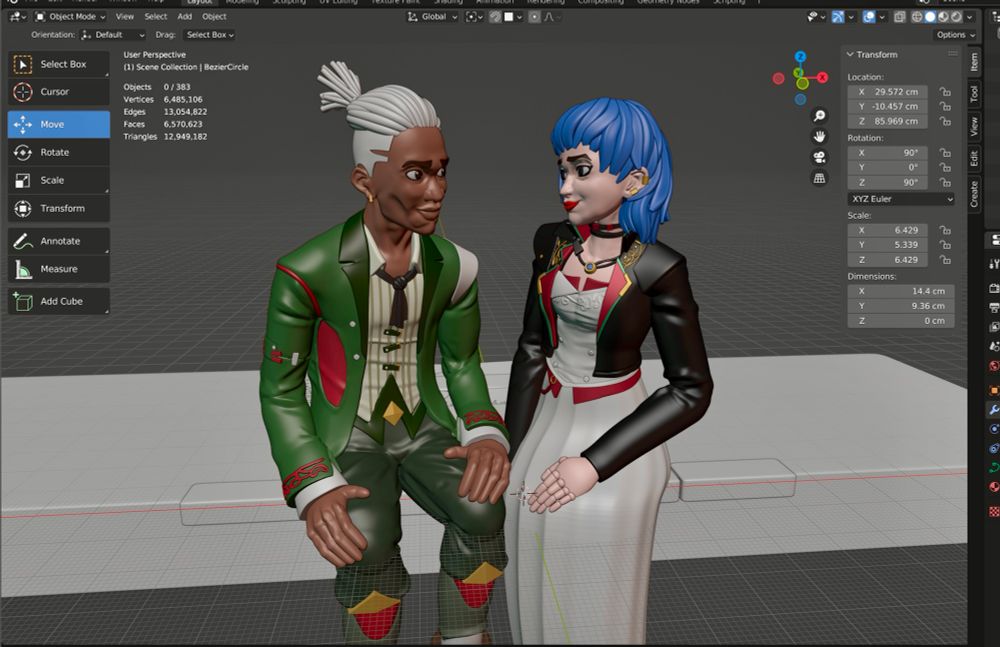Open the orange Object properties tab
The image size is (1000, 647).
pyautogui.click(x=994, y=390)
